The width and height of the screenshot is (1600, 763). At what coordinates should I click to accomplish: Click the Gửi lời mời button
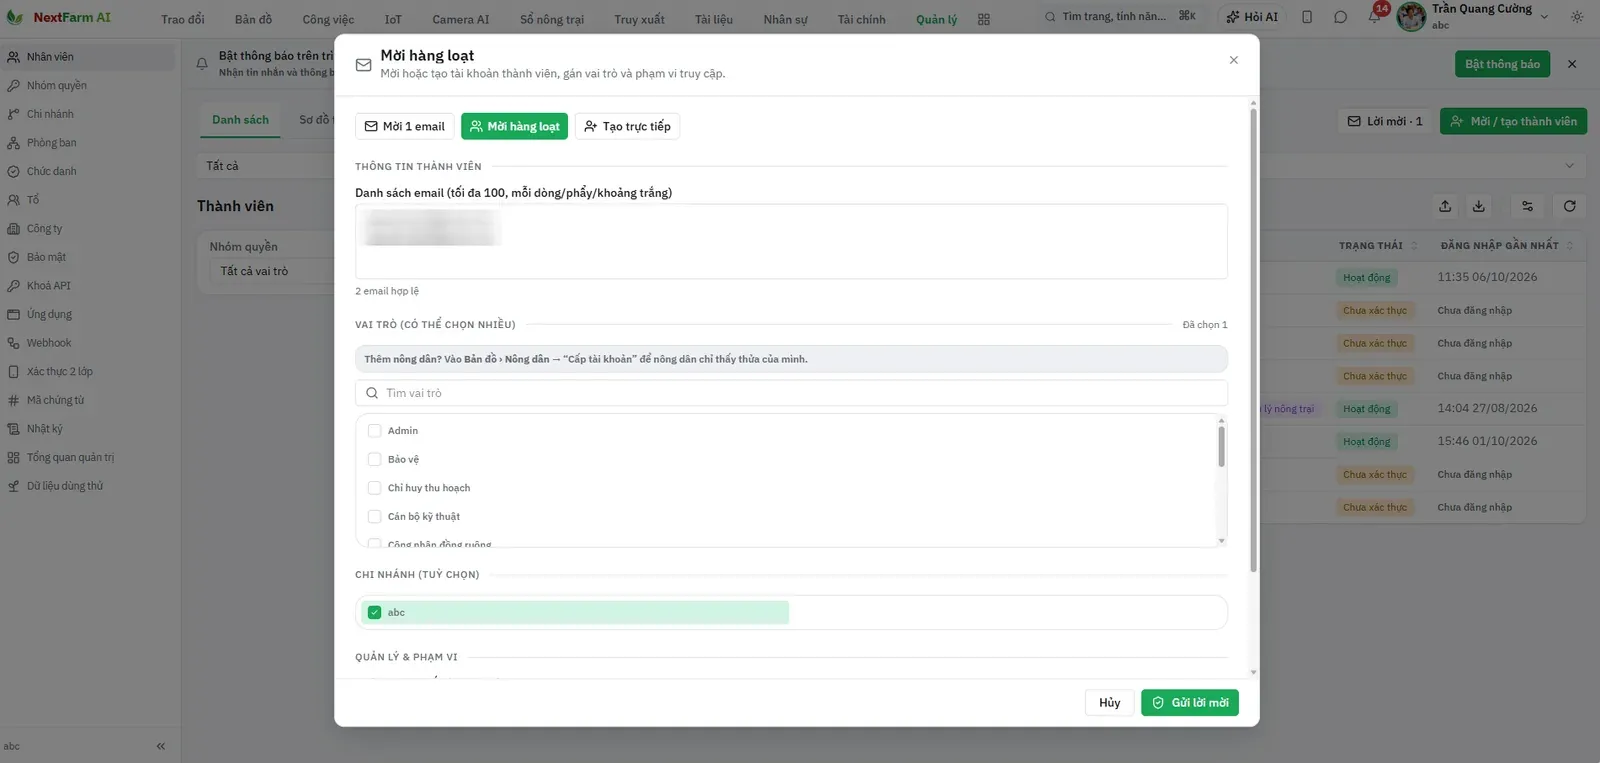coord(1190,703)
